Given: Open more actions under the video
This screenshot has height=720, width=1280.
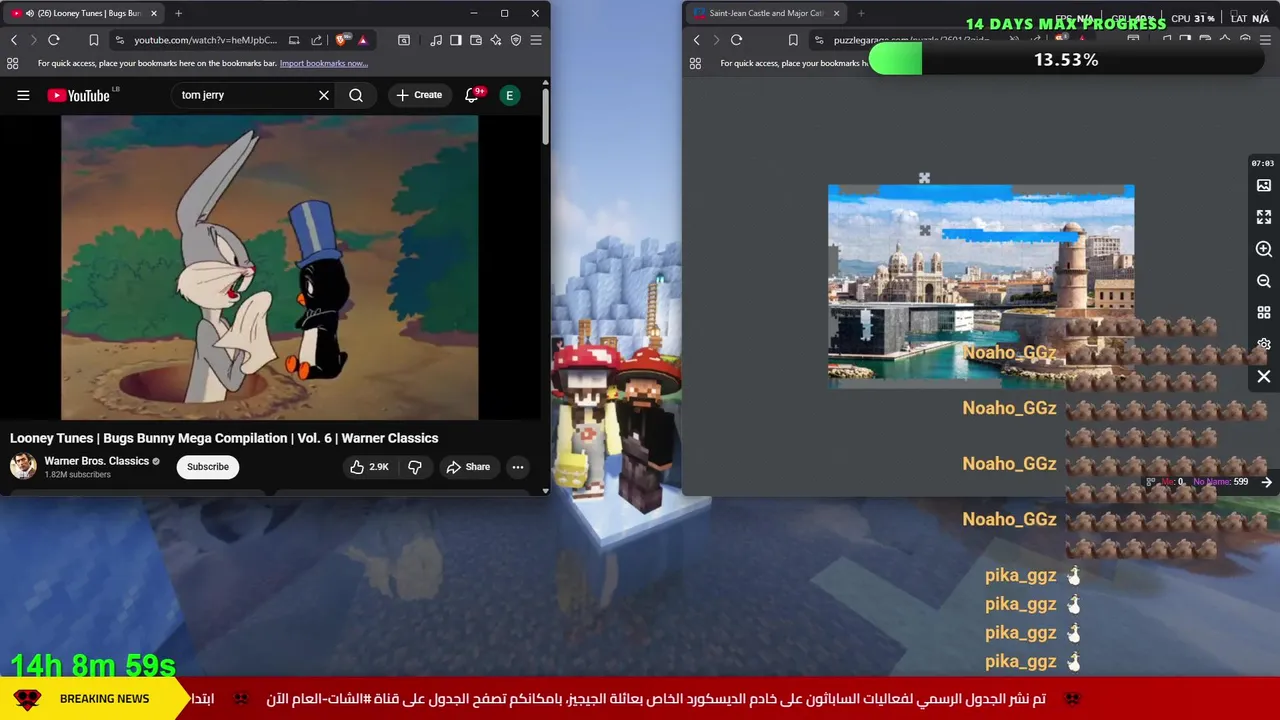Looking at the screenshot, I should [x=518, y=467].
